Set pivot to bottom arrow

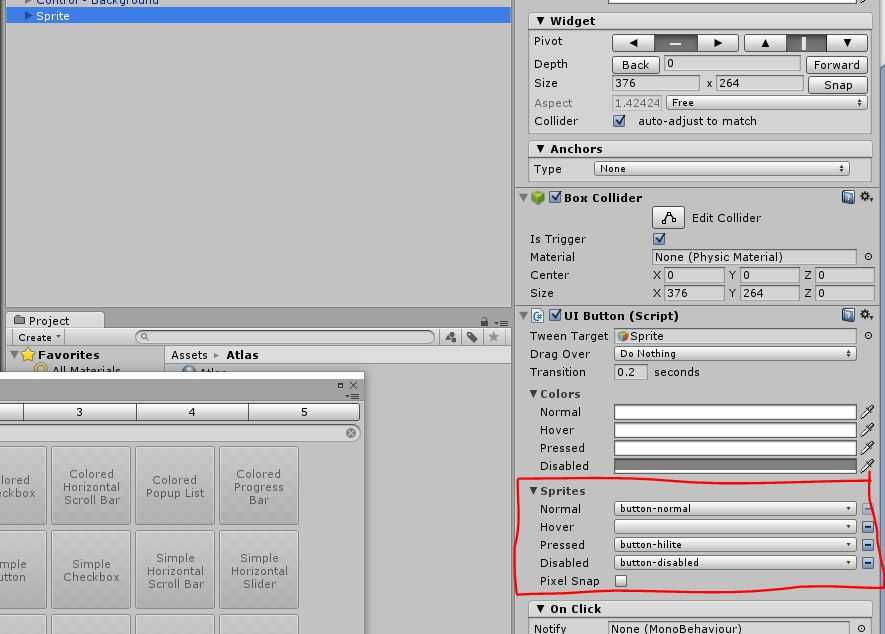[x=847, y=43]
